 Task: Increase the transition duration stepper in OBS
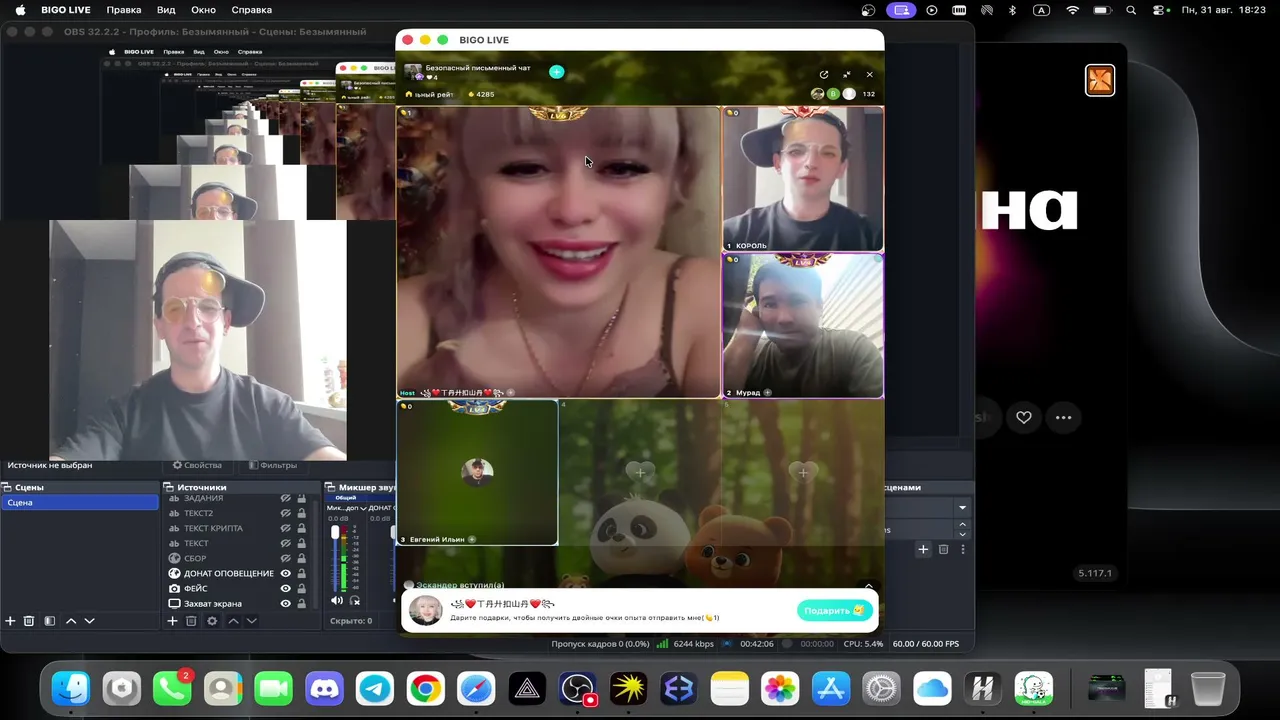click(x=963, y=524)
